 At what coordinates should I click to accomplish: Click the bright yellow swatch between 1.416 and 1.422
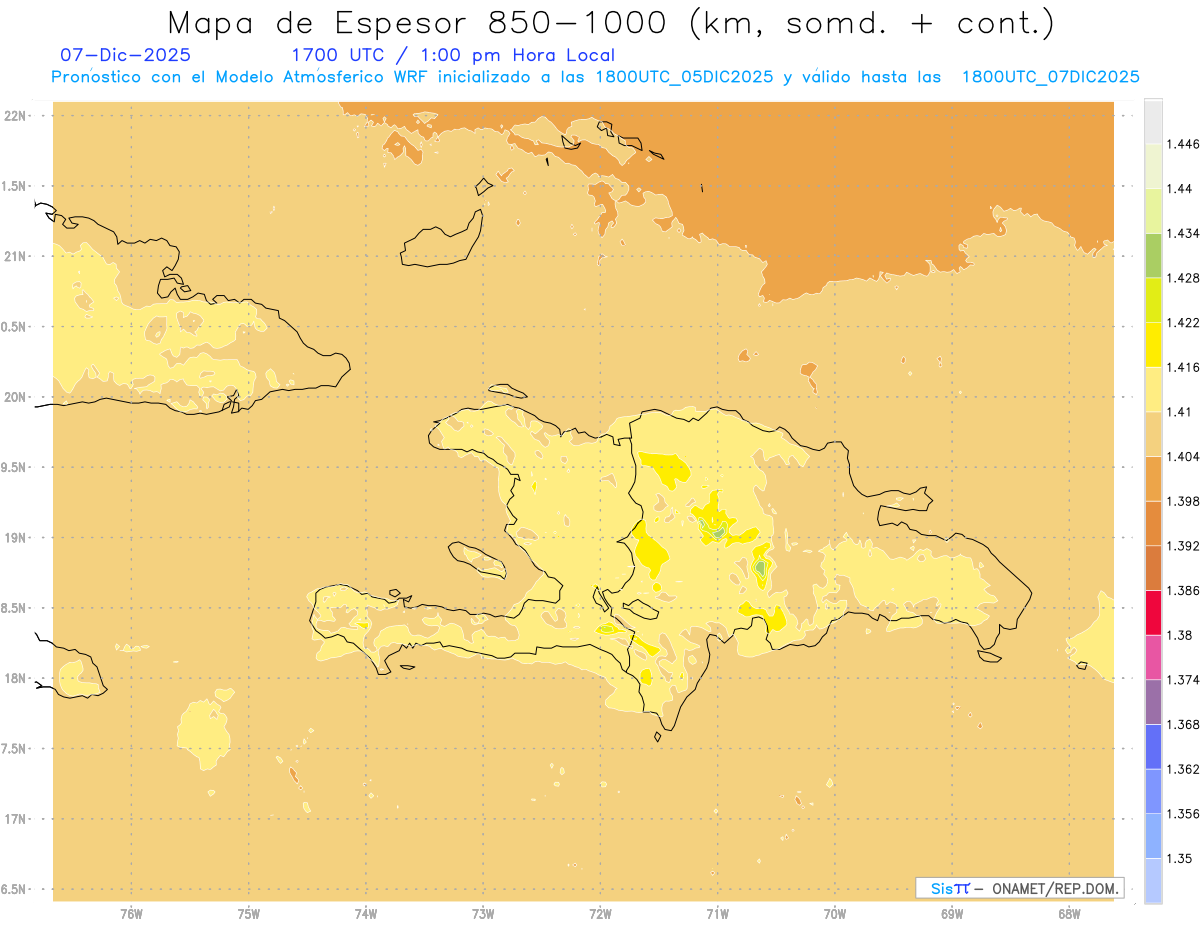[1153, 344]
